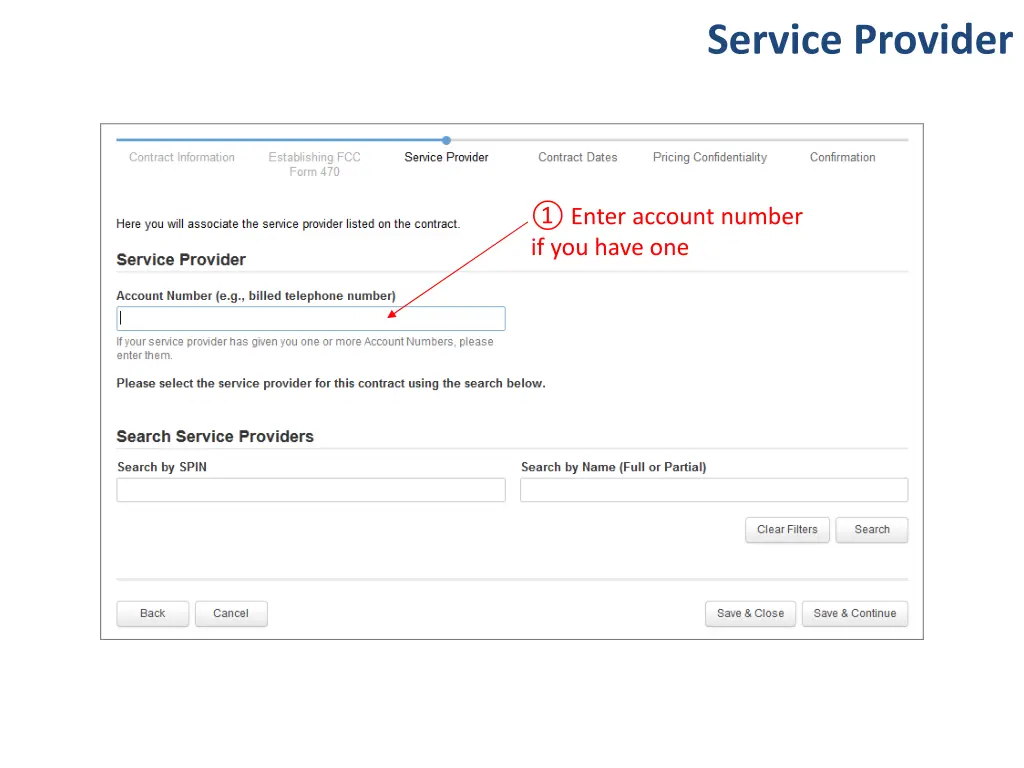This screenshot has height=768, width=1024.
Task: Click Save & Continue
Action: pos(855,613)
